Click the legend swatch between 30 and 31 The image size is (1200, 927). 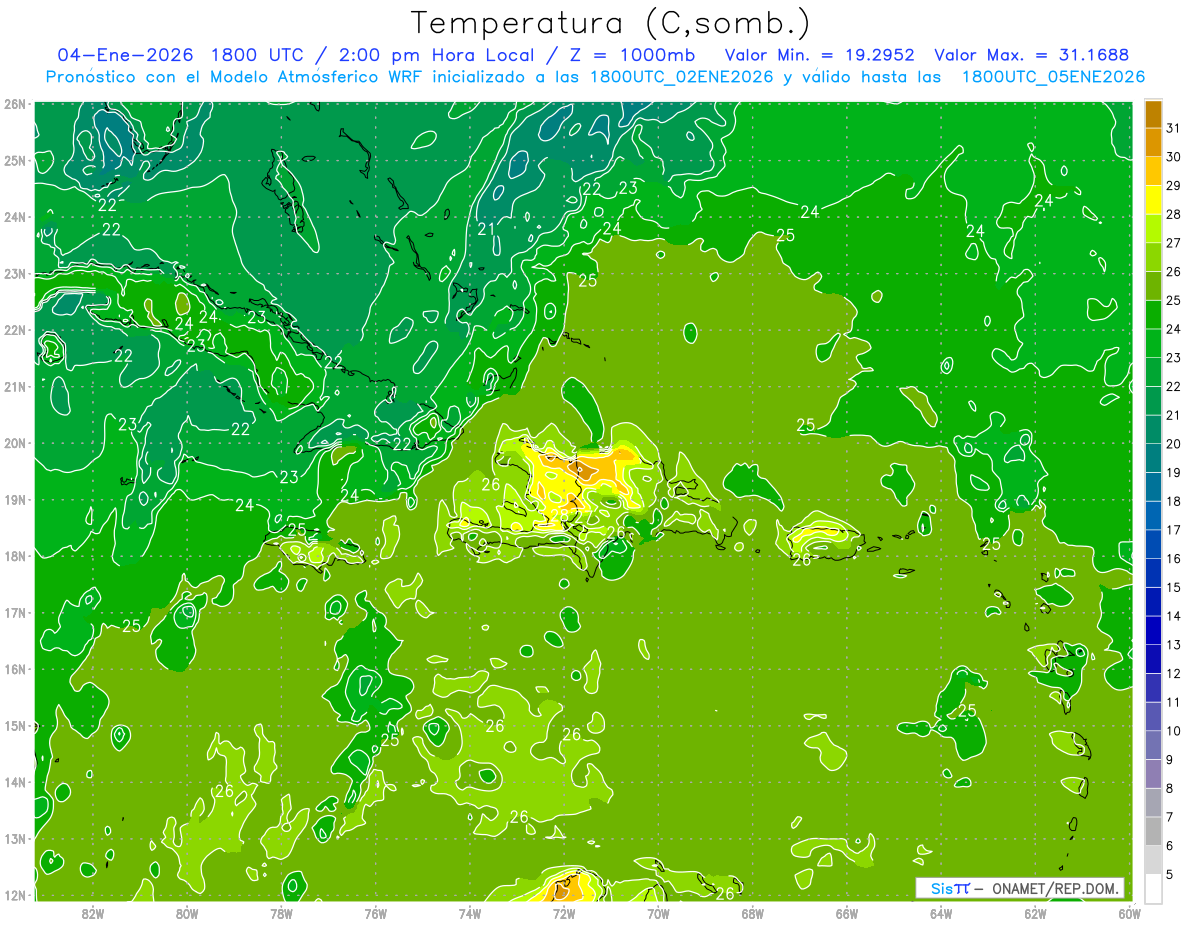pyautogui.click(x=1153, y=143)
